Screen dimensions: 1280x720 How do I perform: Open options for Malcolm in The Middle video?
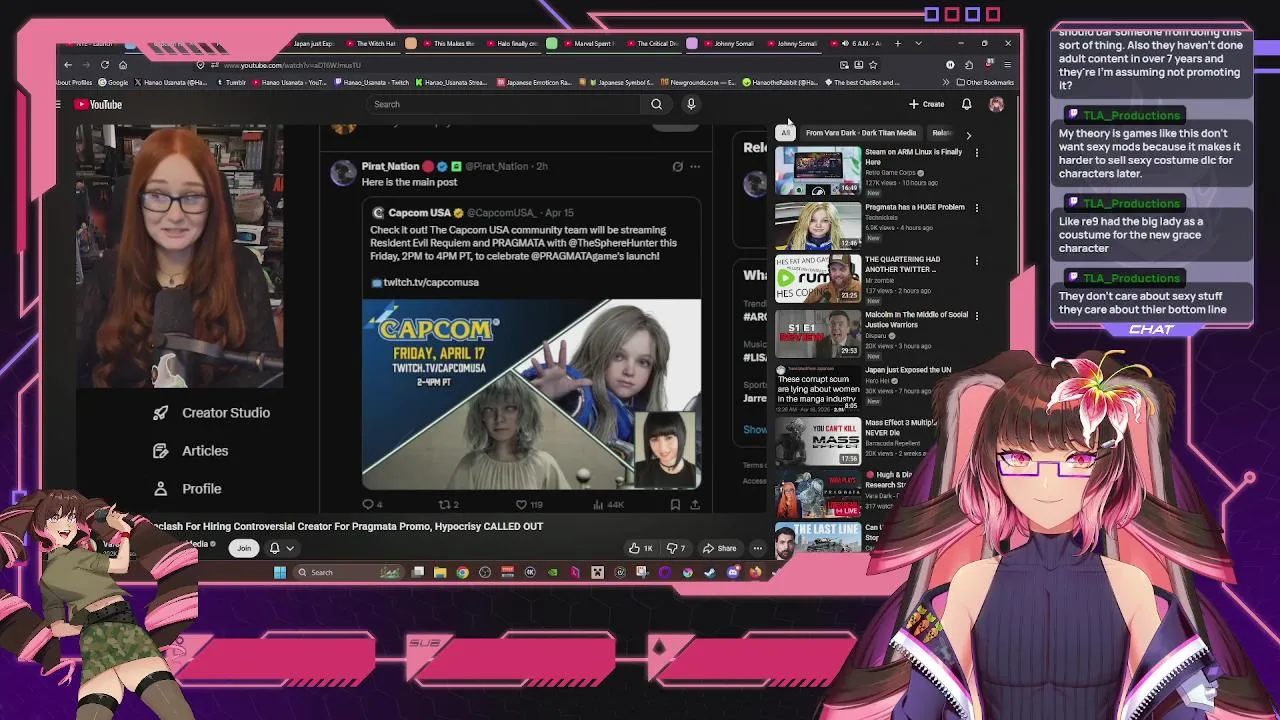977,315
